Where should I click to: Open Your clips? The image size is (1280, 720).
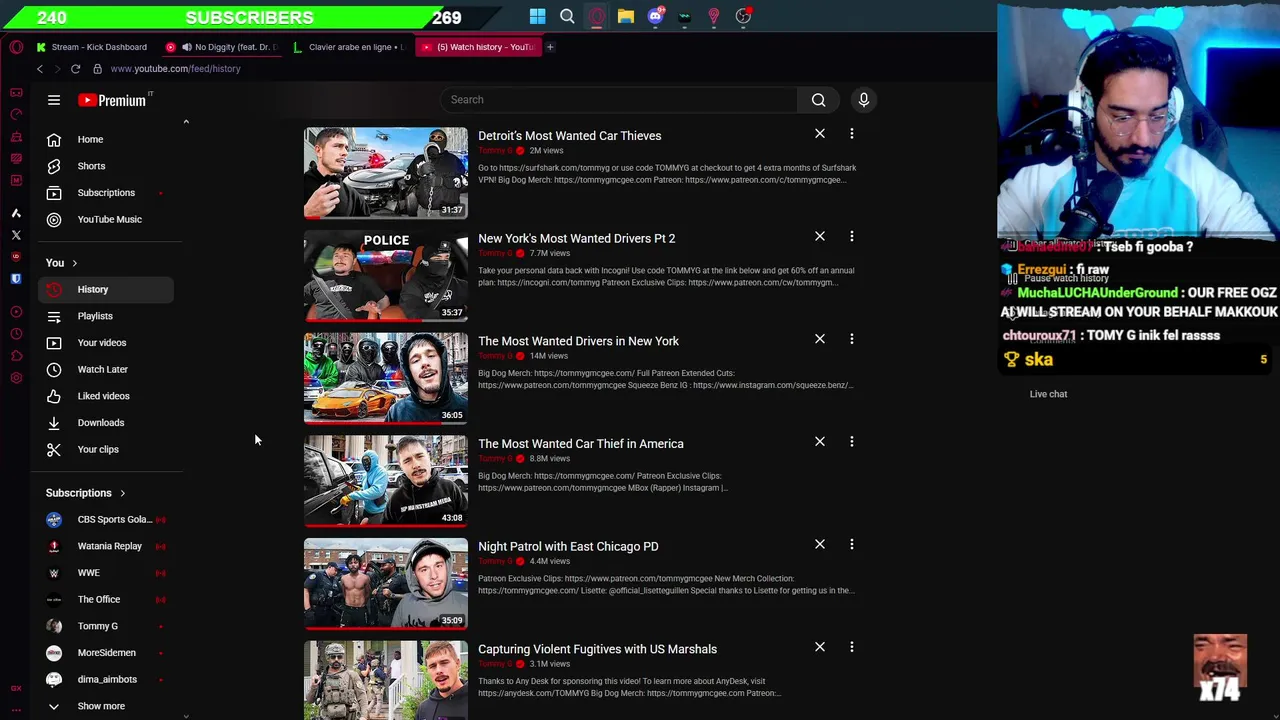pos(106,449)
